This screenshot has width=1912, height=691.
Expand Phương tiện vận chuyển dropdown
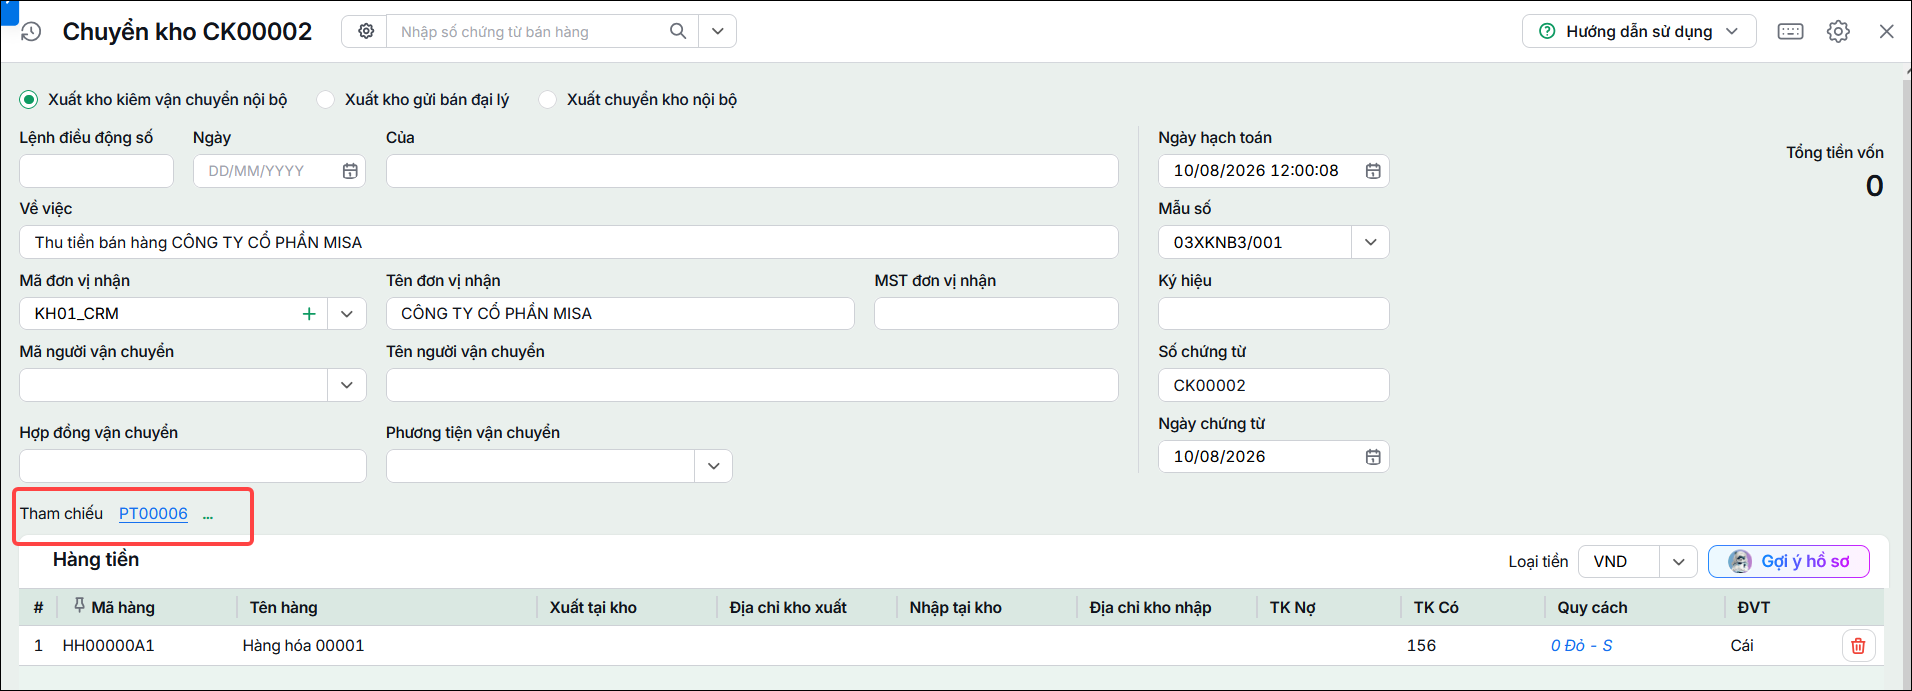coord(713,466)
